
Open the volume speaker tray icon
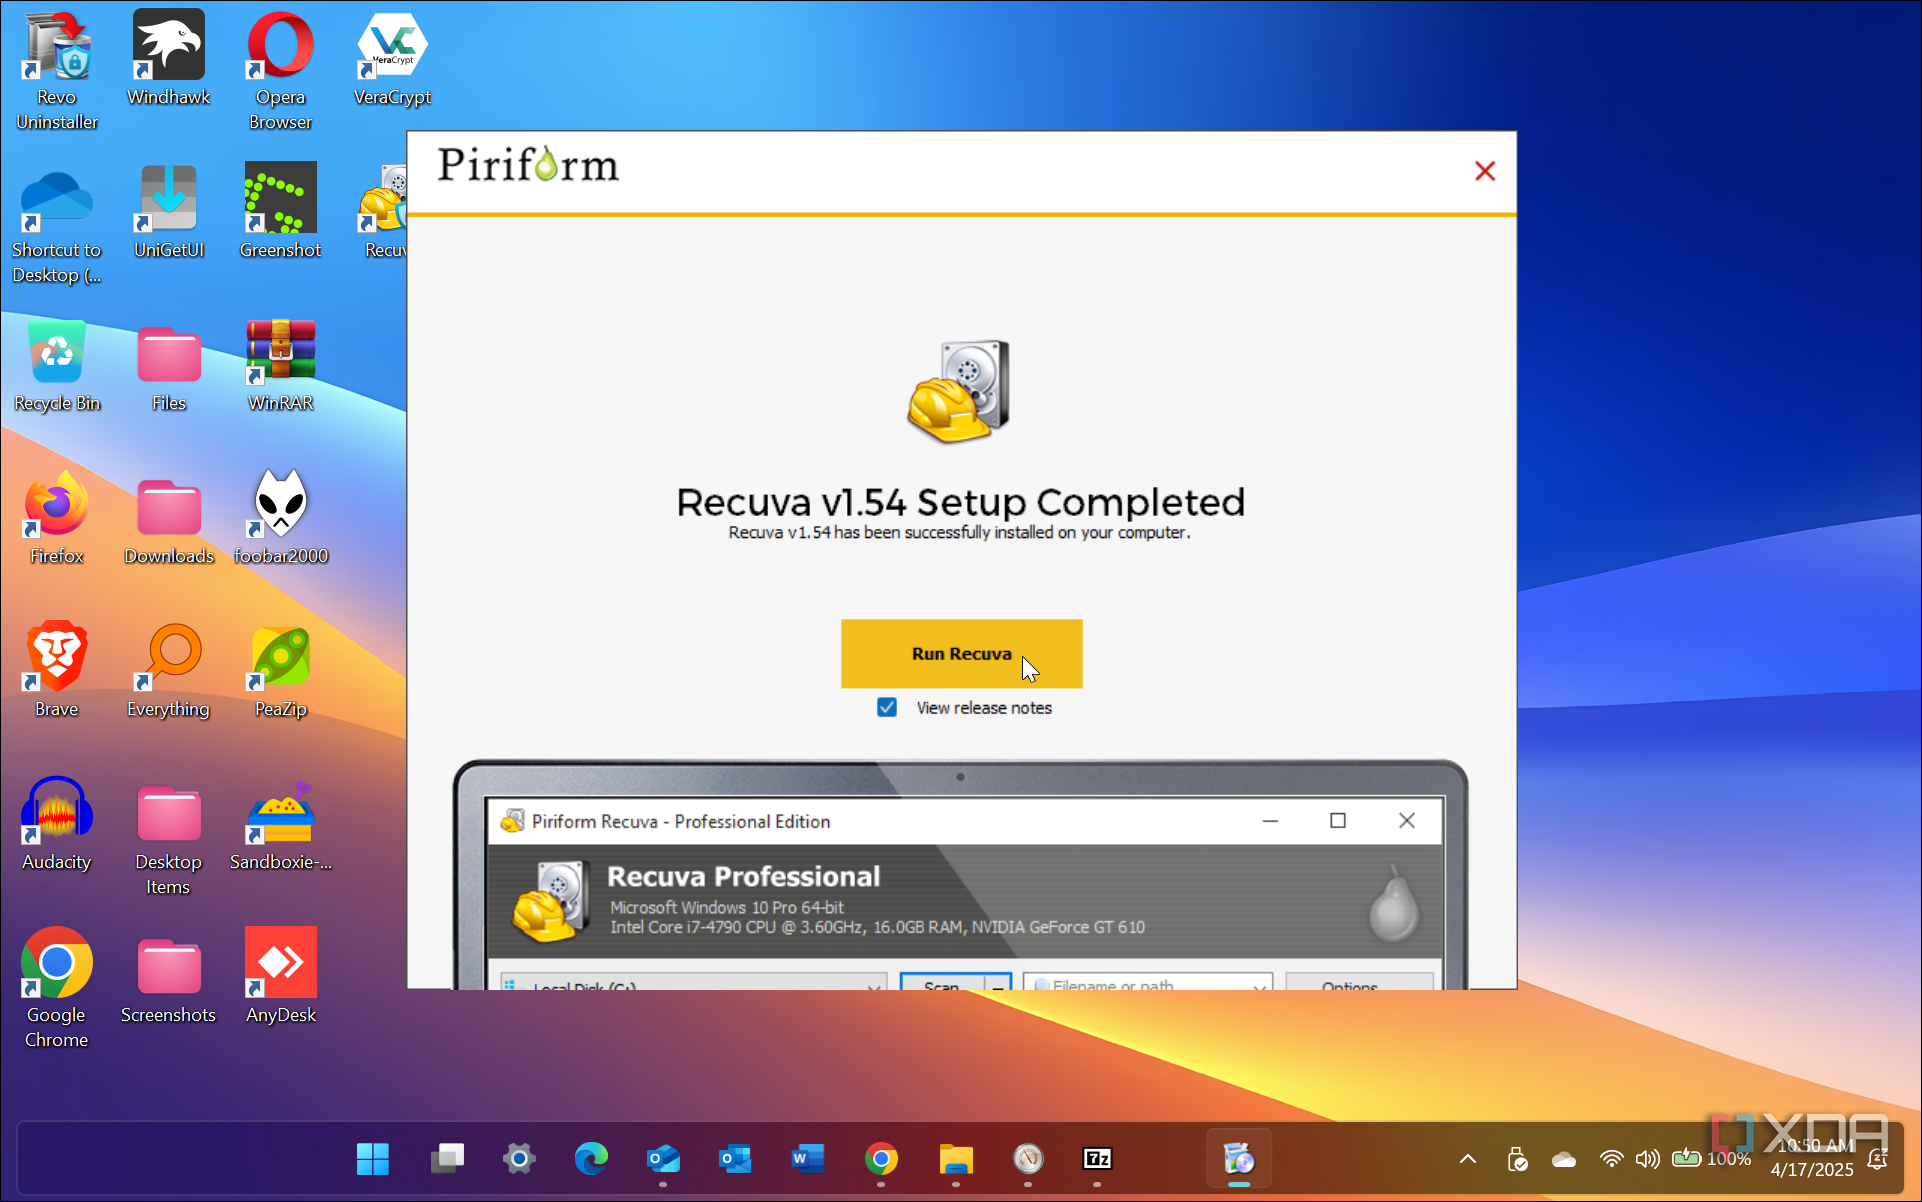tap(1647, 1159)
